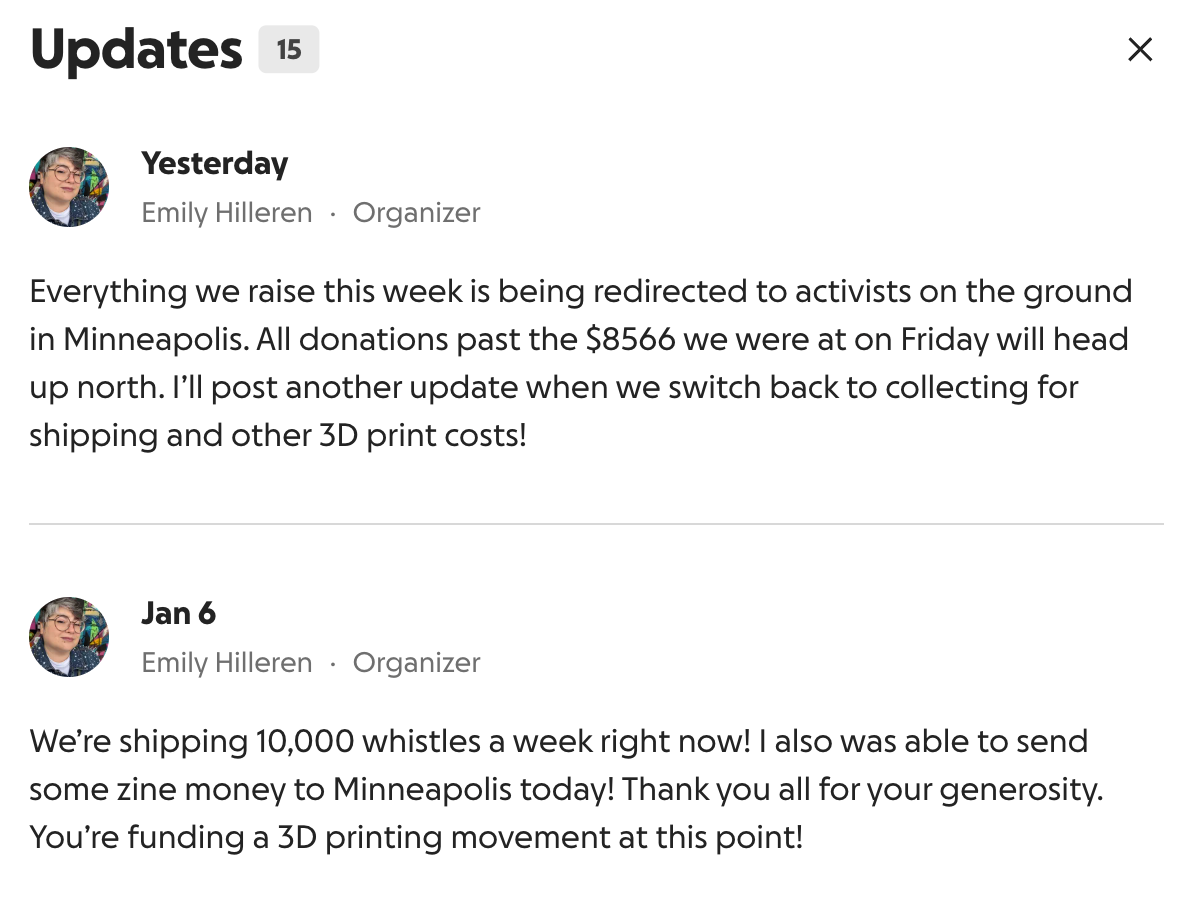This screenshot has width=1182, height=914.
Task: Click the Updates heading
Action: point(136,49)
